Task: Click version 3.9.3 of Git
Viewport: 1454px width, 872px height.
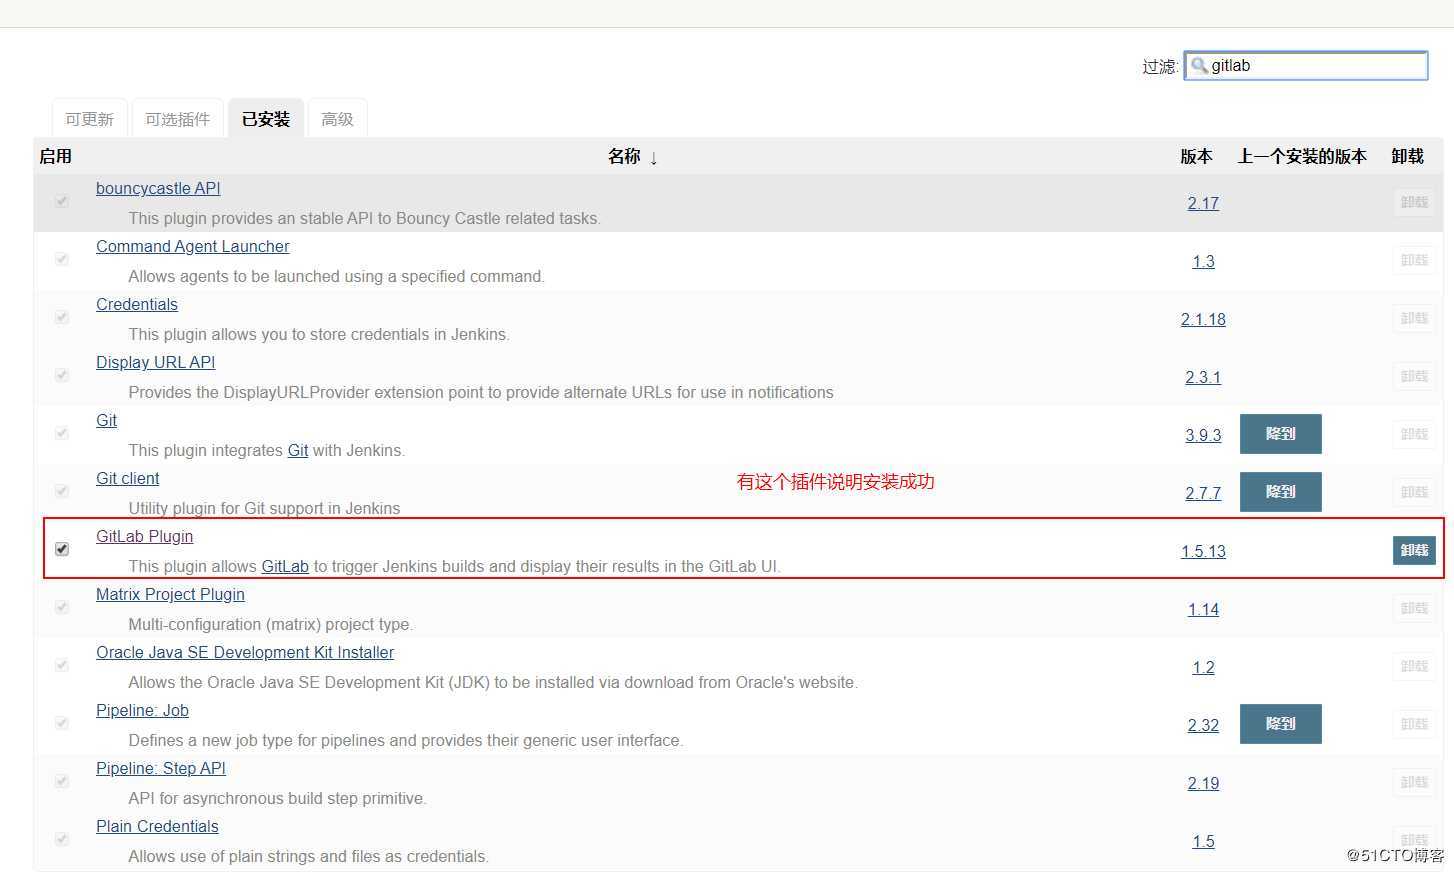Action: coord(1203,435)
